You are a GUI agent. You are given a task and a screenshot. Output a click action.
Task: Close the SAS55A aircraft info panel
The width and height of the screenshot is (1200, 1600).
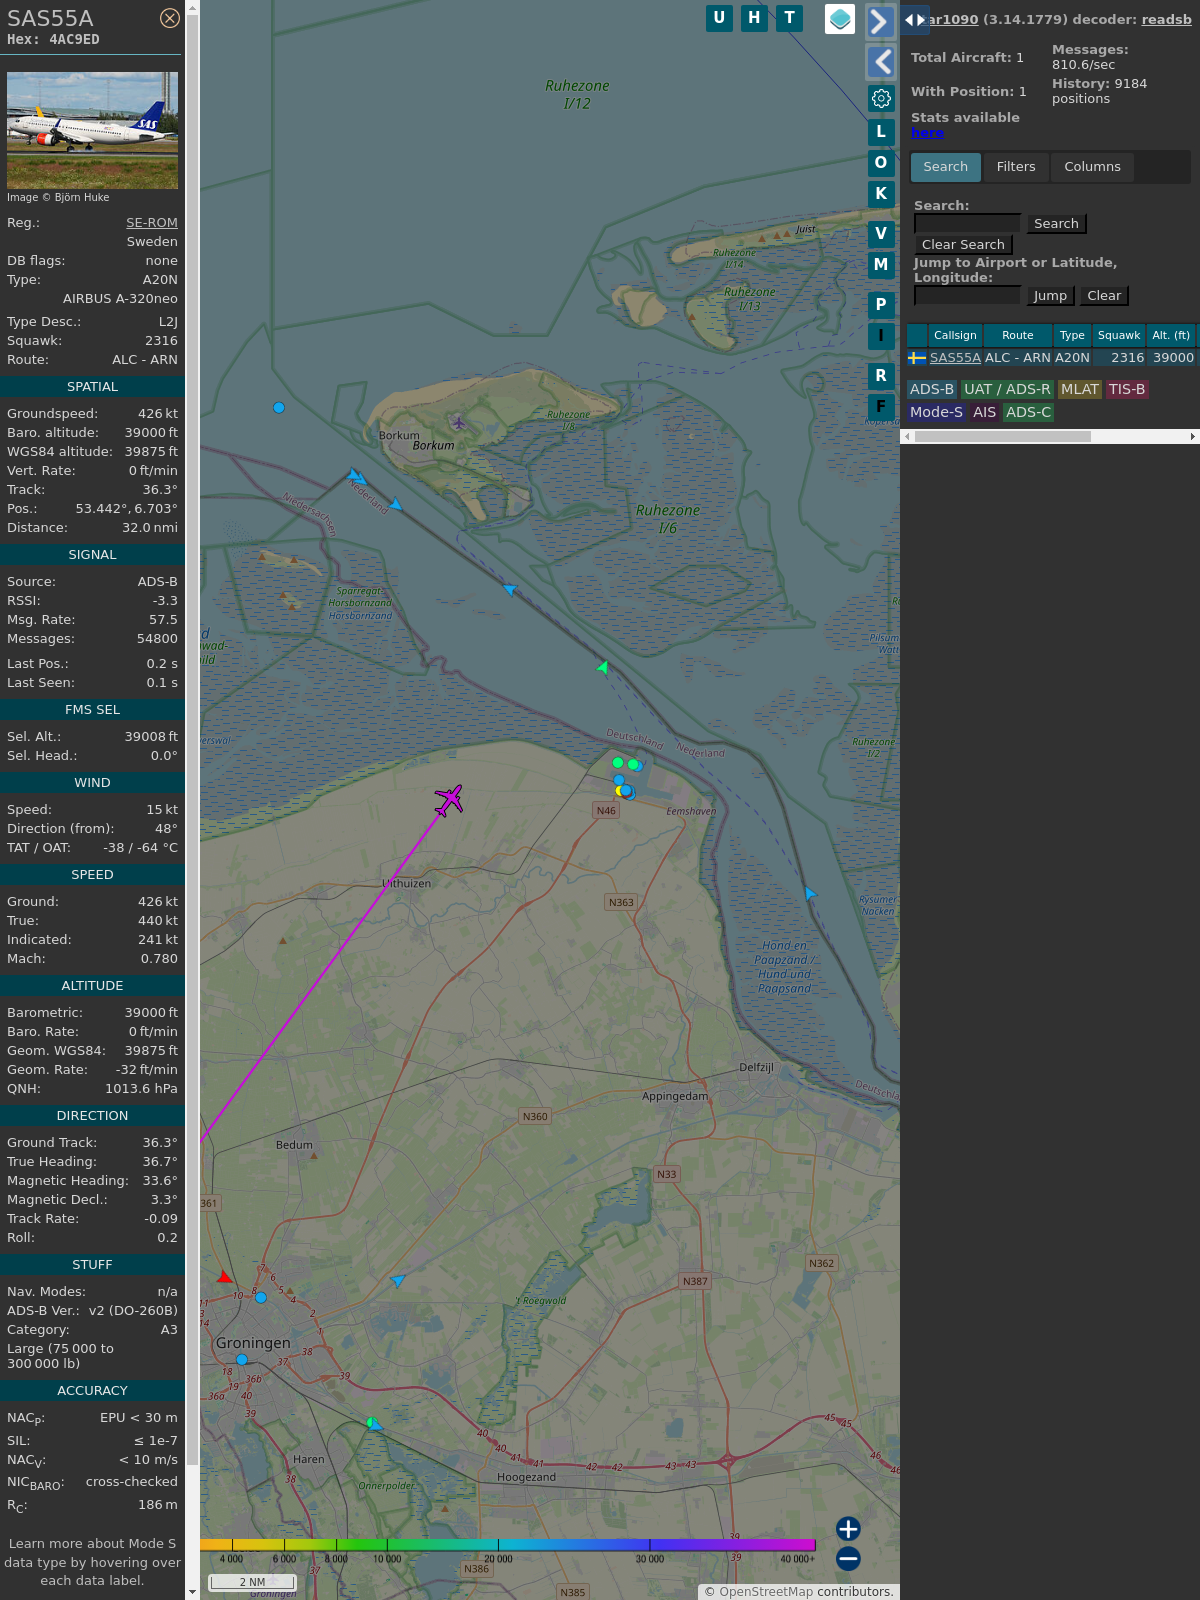tap(170, 18)
